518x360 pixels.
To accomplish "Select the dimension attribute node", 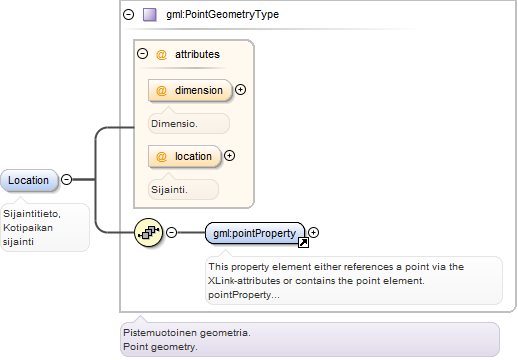I will point(190,90).
